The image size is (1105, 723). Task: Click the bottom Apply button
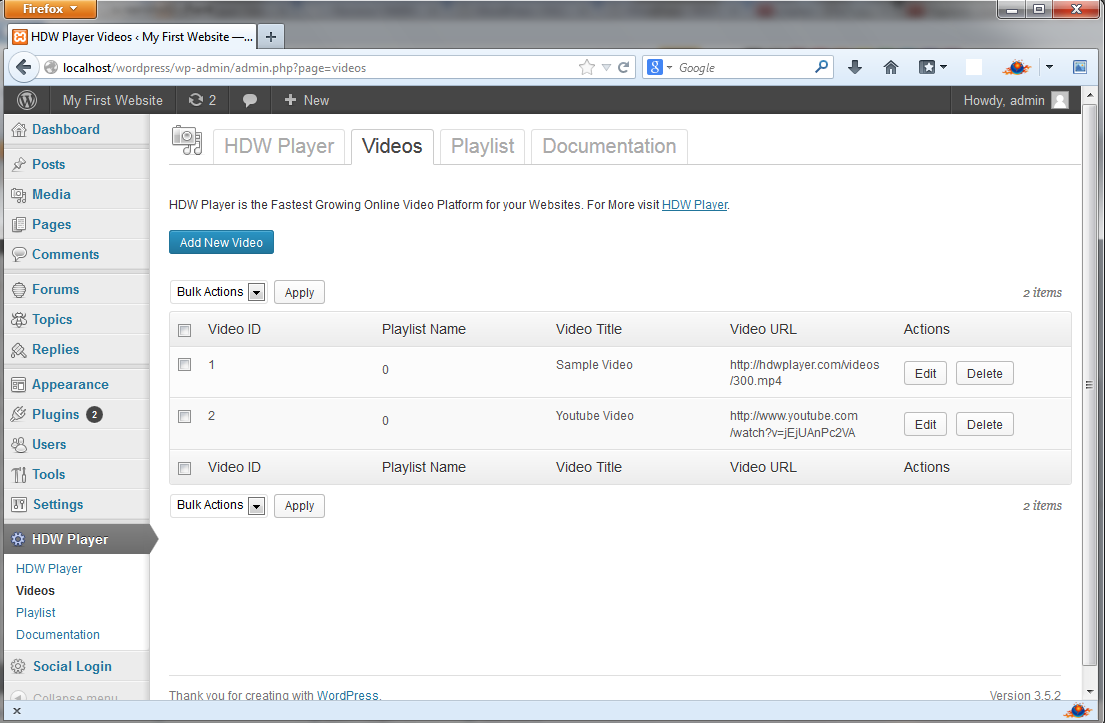(x=299, y=506)
